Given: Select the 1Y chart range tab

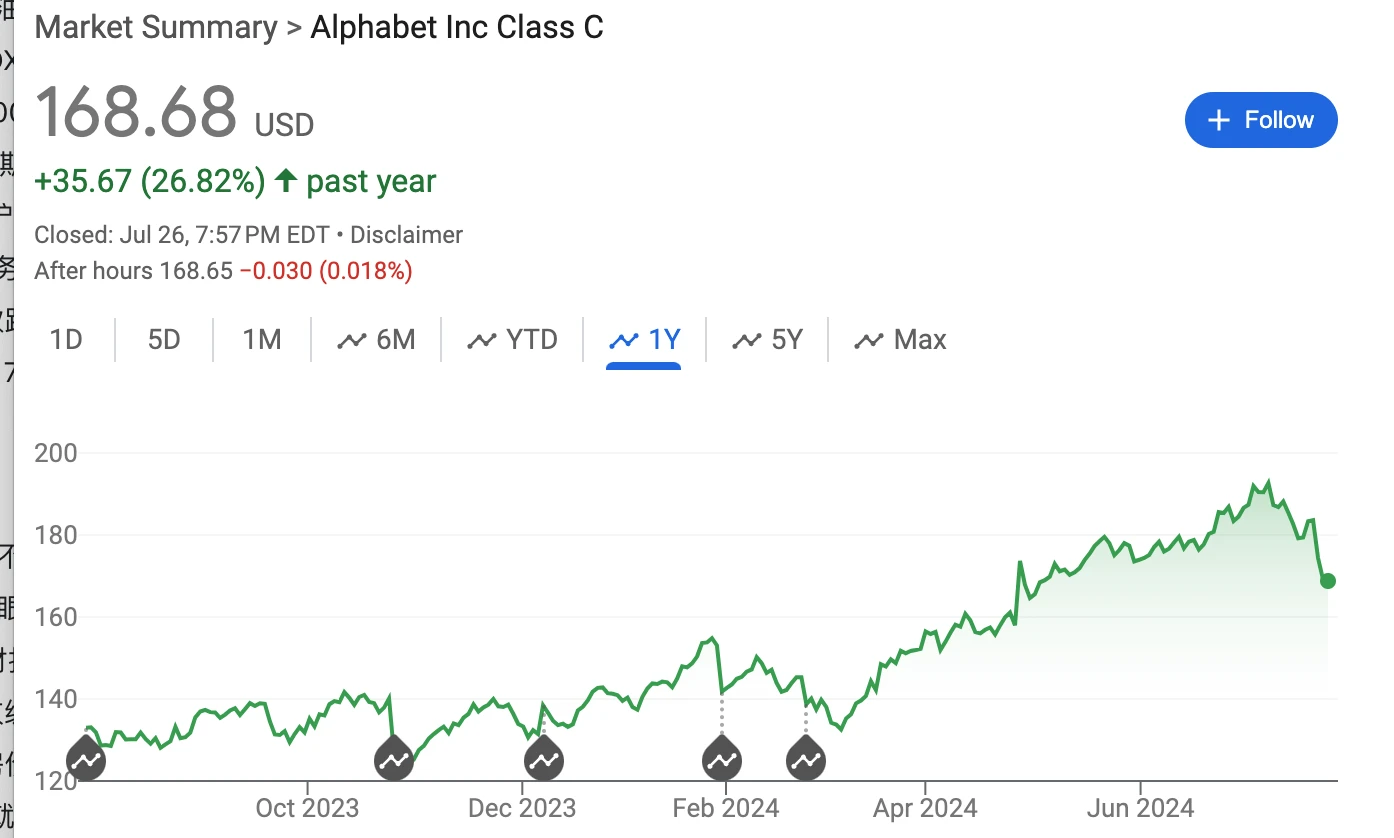Looking at the screenshot, I should (x=645, y=340).
